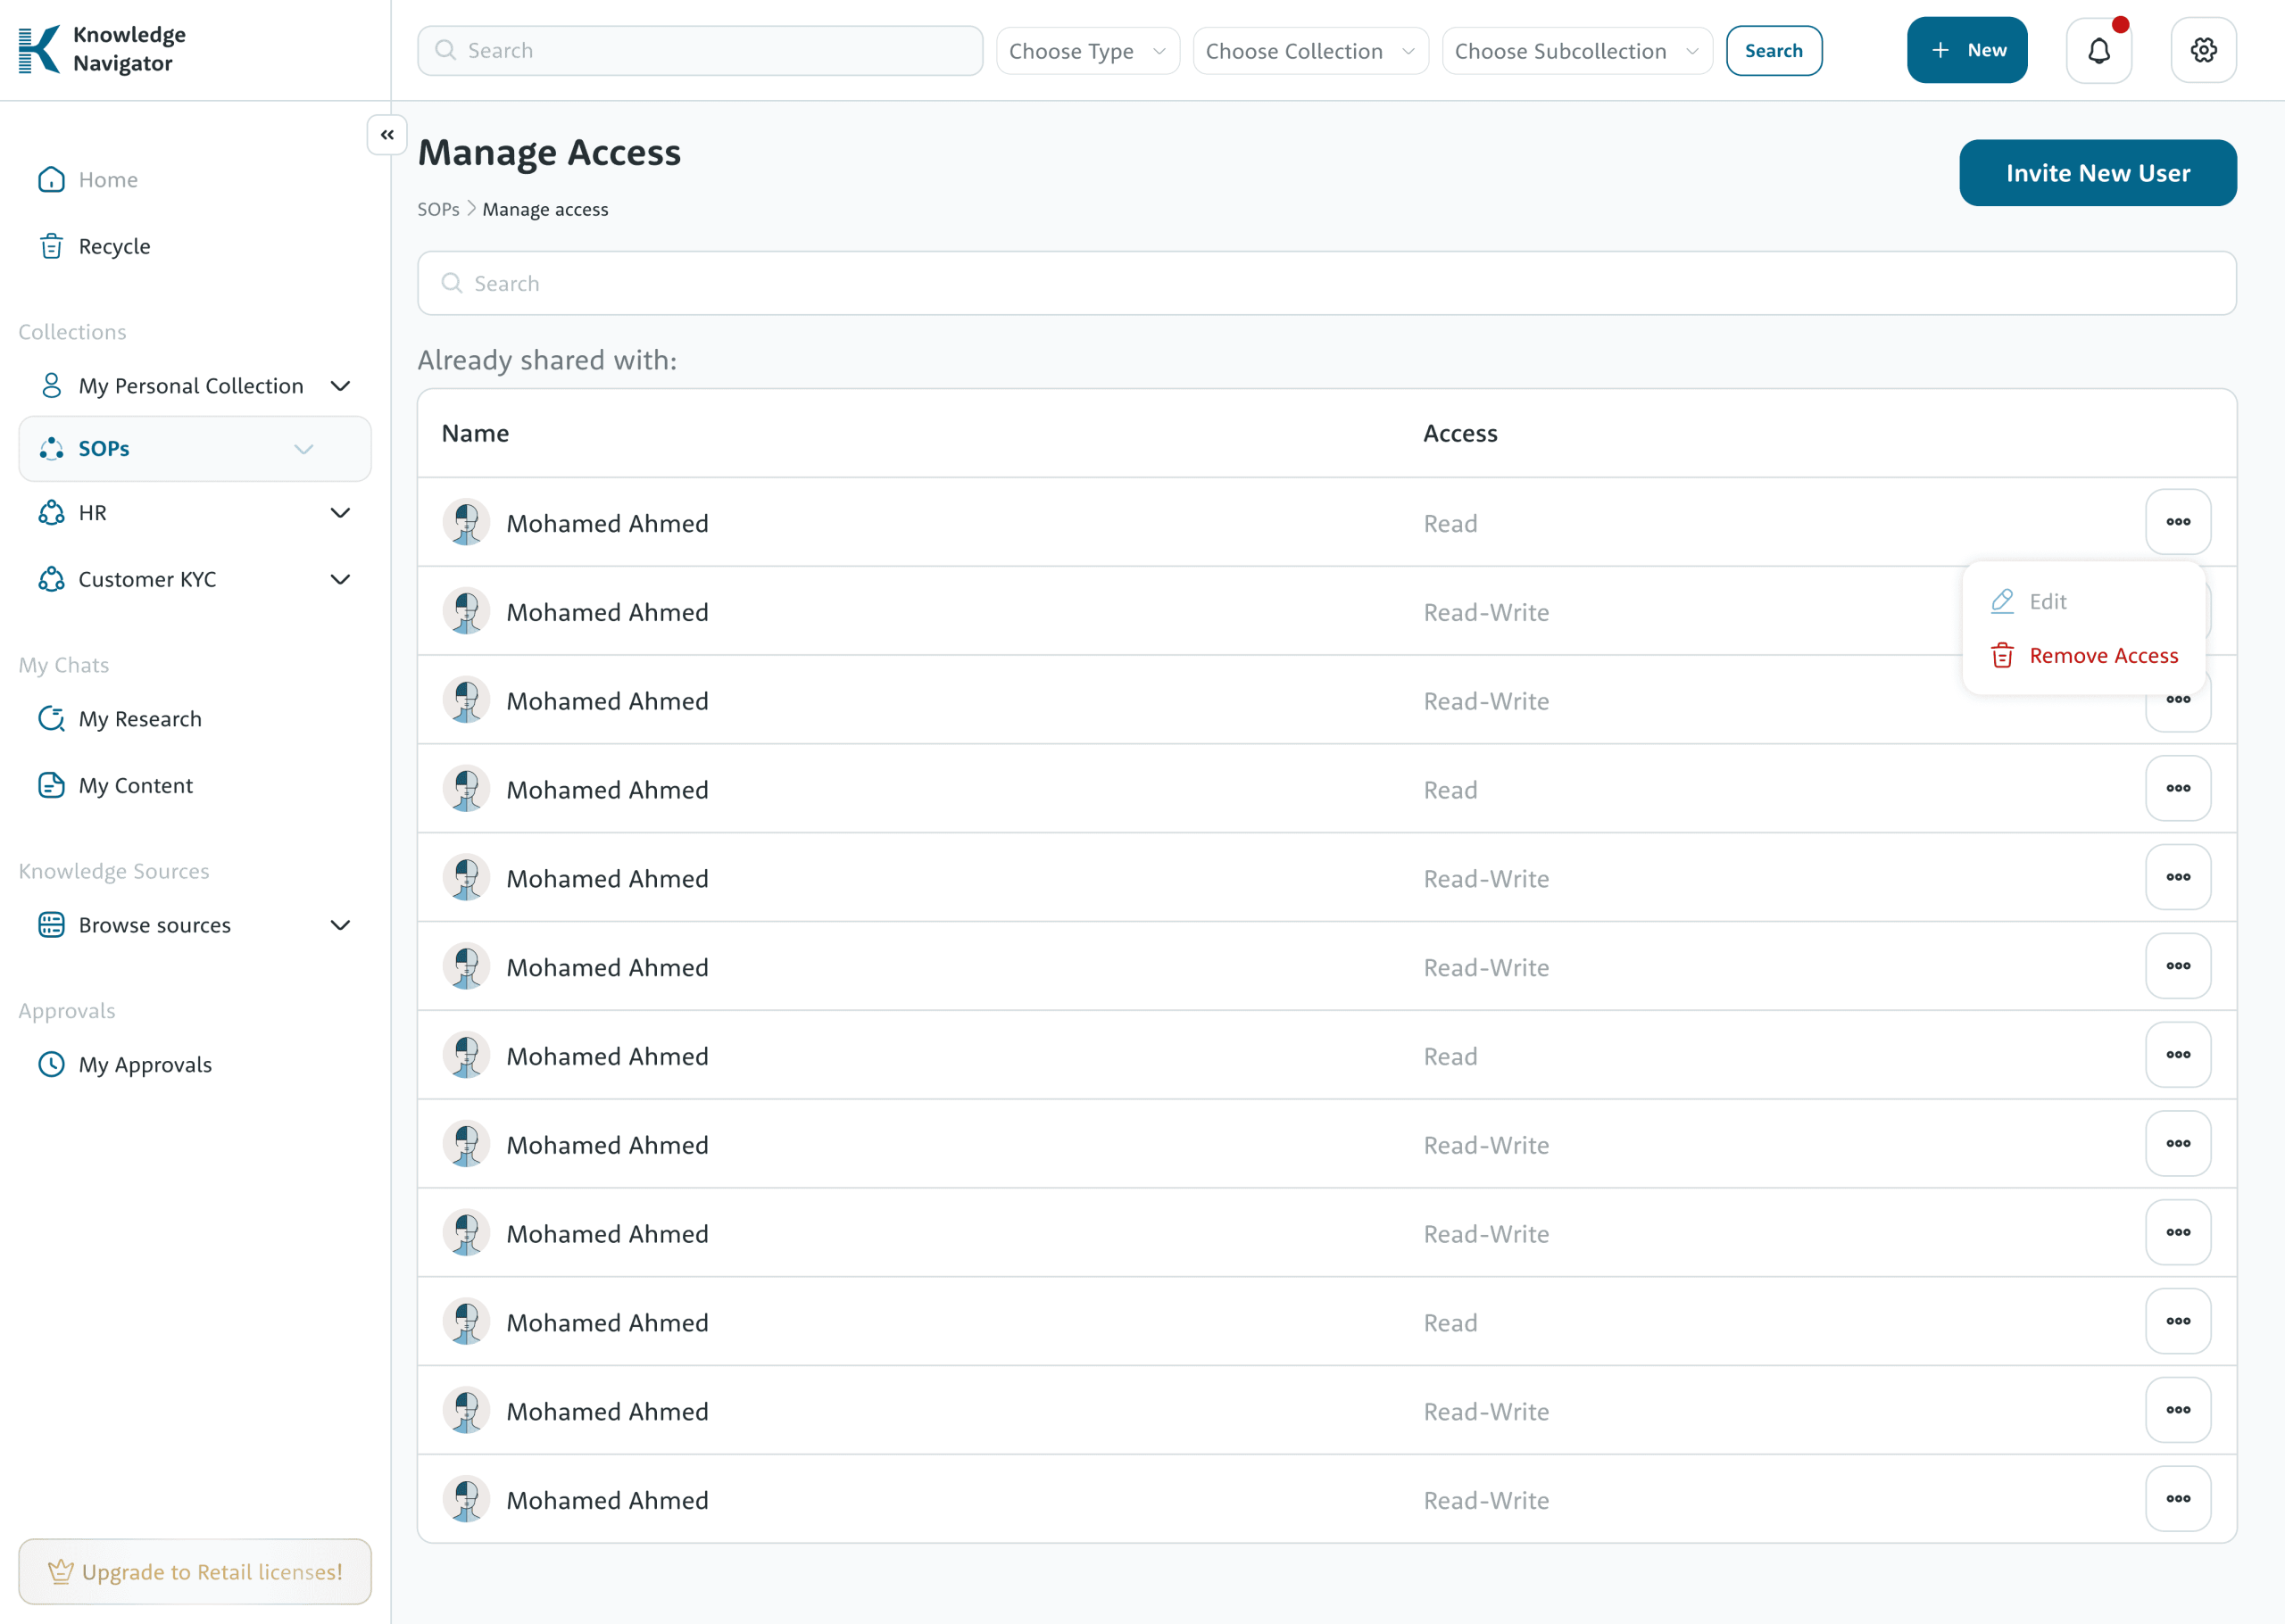Image resolution: width=2285 pixels, height=1624 pixels.
Task: Click the Invite New User button
Action: tap(2097, 173)
